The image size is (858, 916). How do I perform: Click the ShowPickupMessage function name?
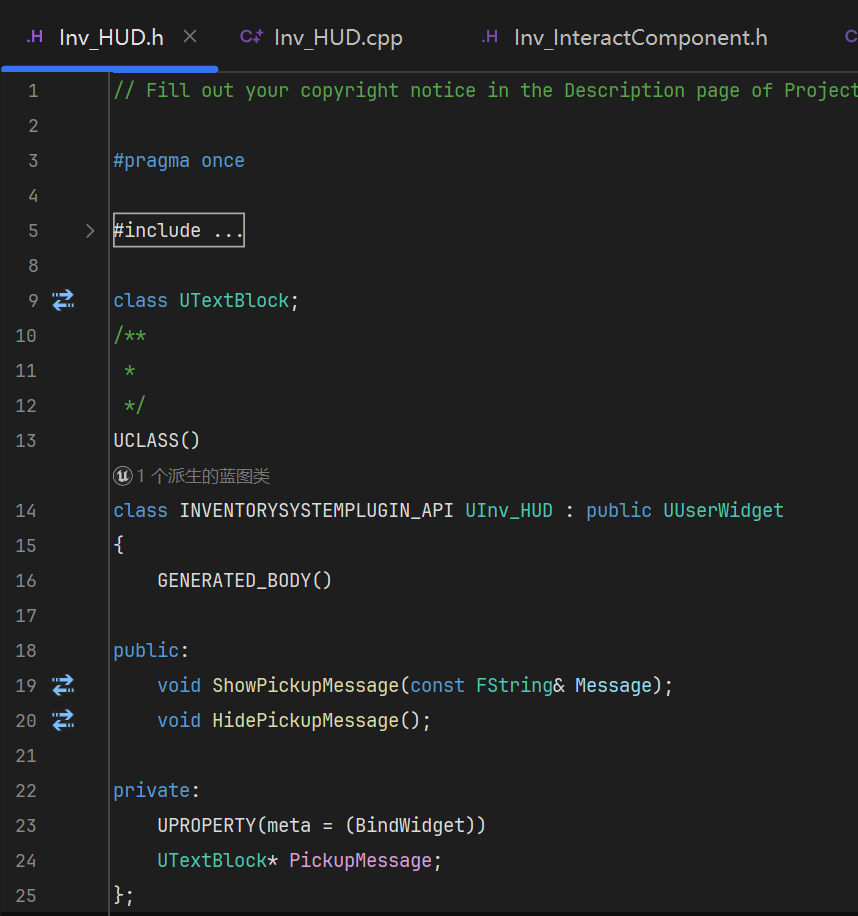point(305,685)
